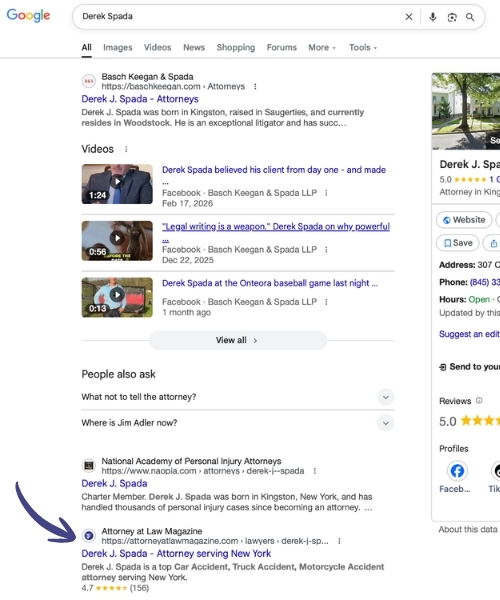Click Basch Keegan & Spada favicon
This screenshot has width=500, height=600.
tap(89, 81)
